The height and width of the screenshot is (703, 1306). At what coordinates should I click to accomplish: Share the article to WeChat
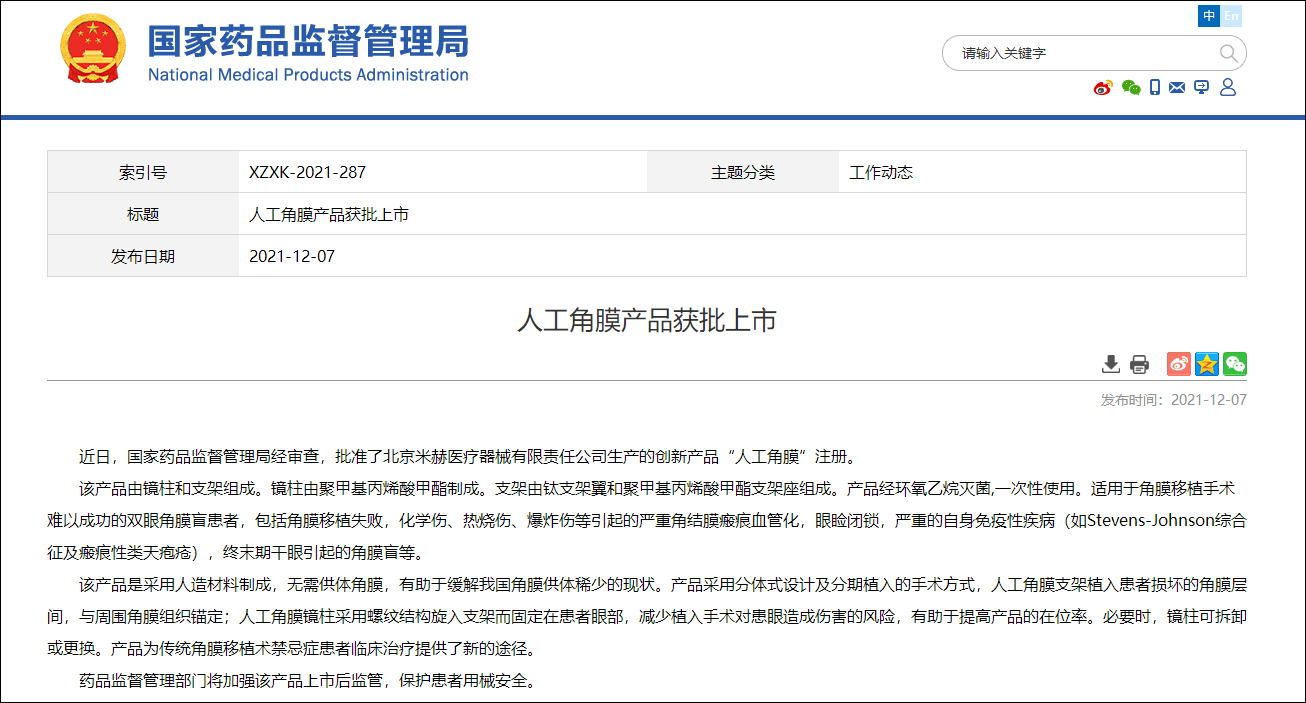[1234, 364]
